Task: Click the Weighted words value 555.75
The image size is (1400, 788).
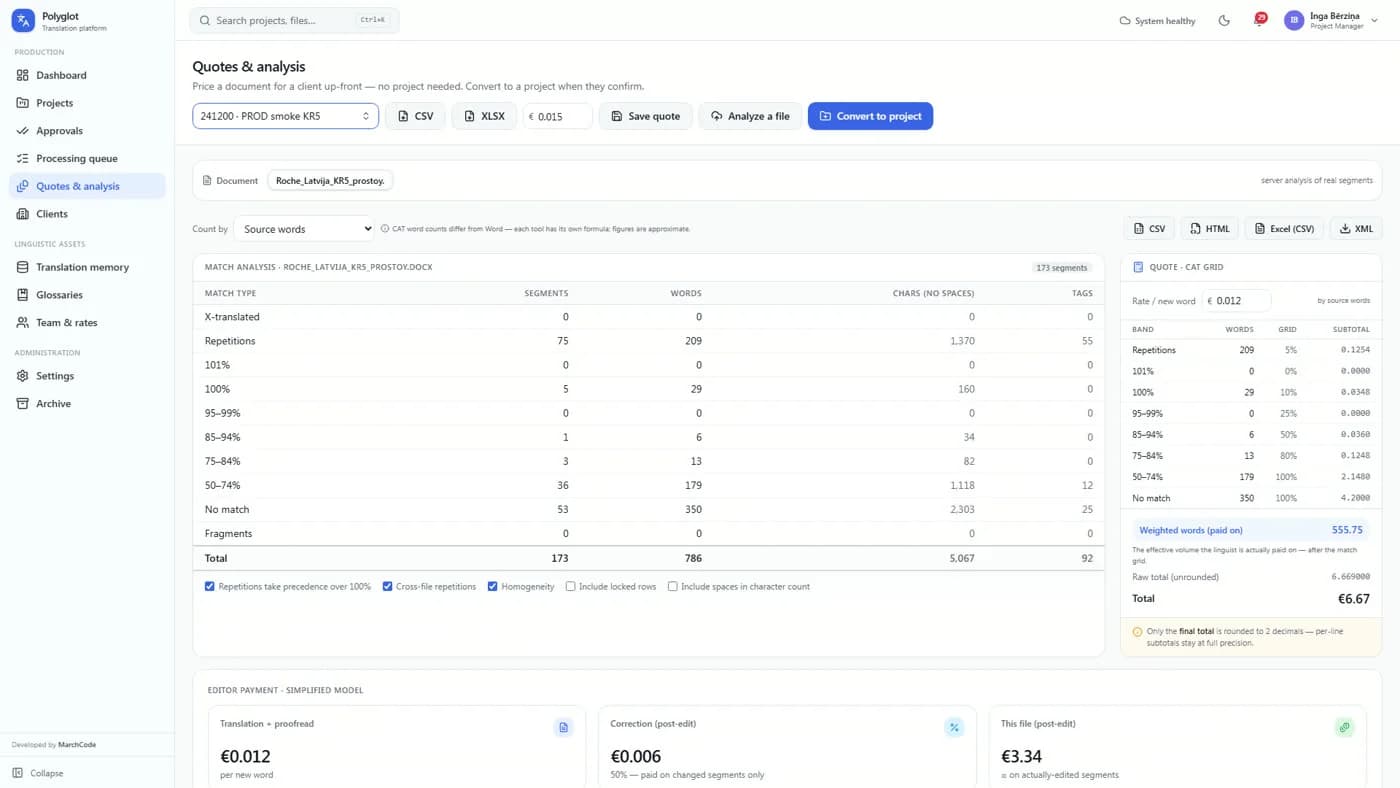Action: (x=1348, y=531)
